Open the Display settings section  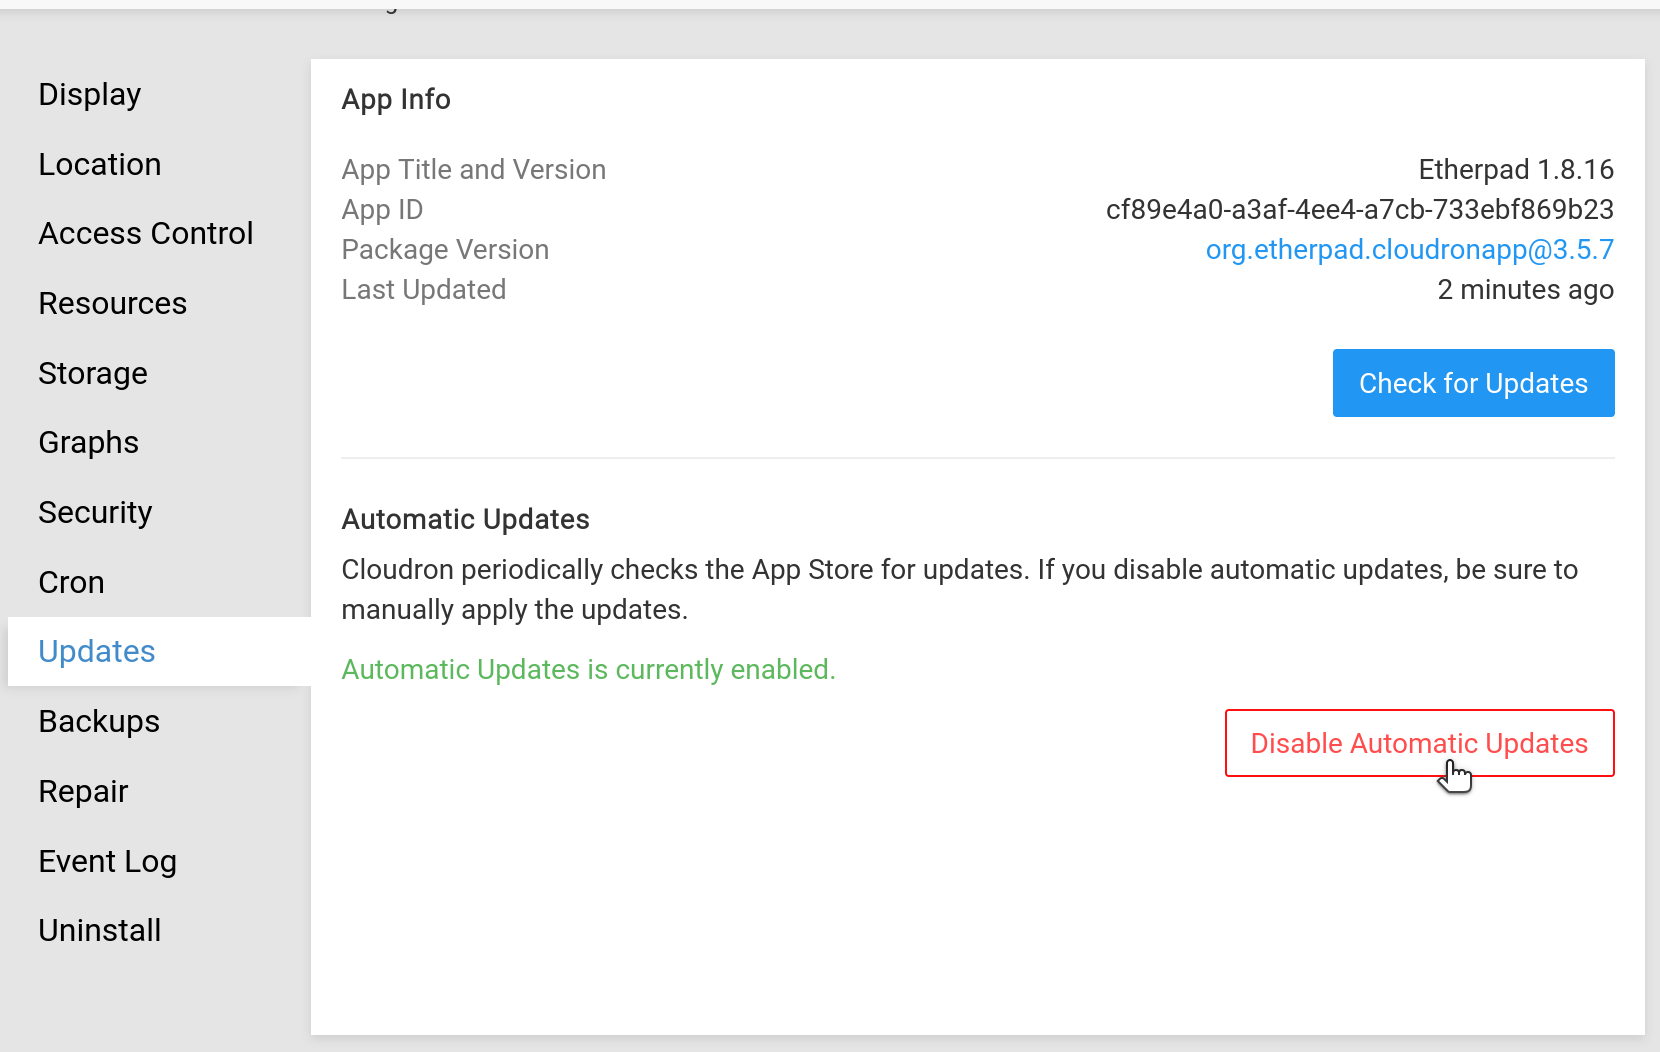point(90,94)
